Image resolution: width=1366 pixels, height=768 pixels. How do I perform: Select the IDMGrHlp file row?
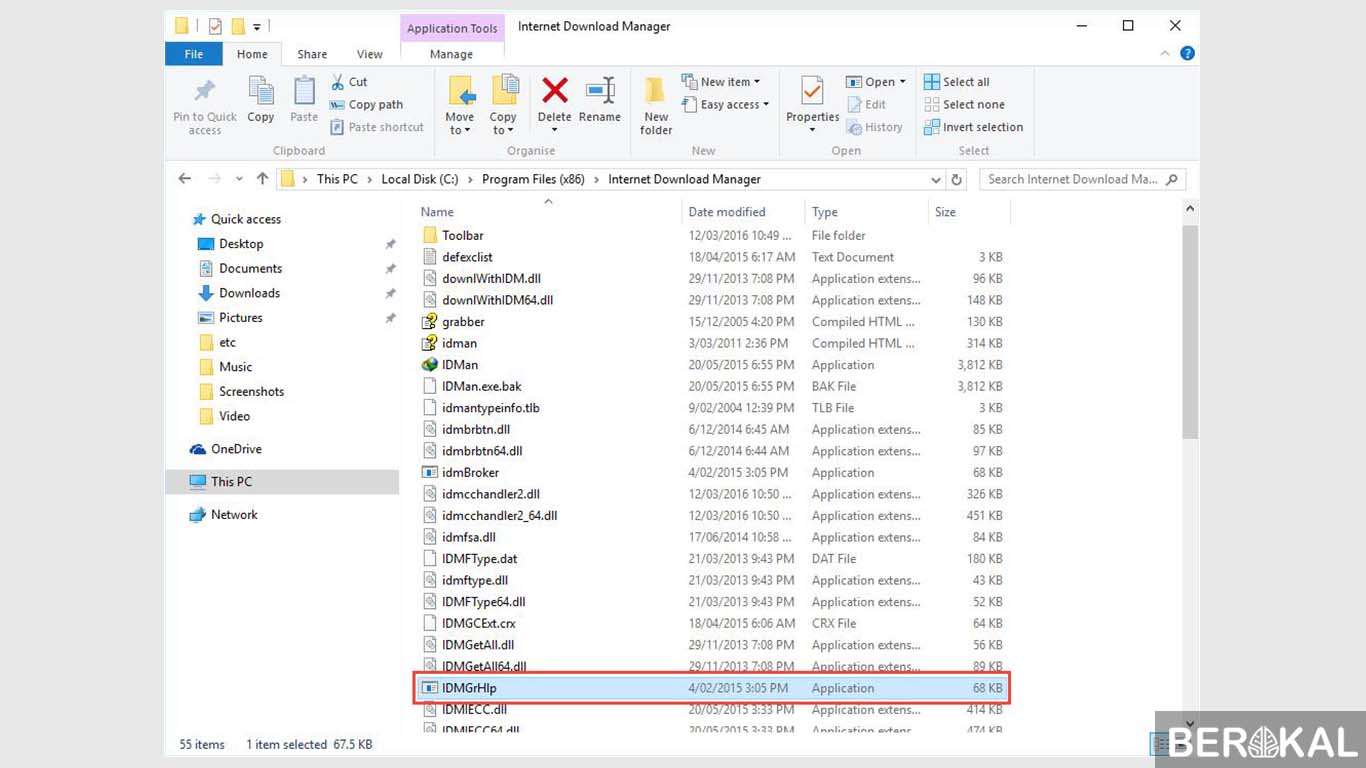(711, 688)
